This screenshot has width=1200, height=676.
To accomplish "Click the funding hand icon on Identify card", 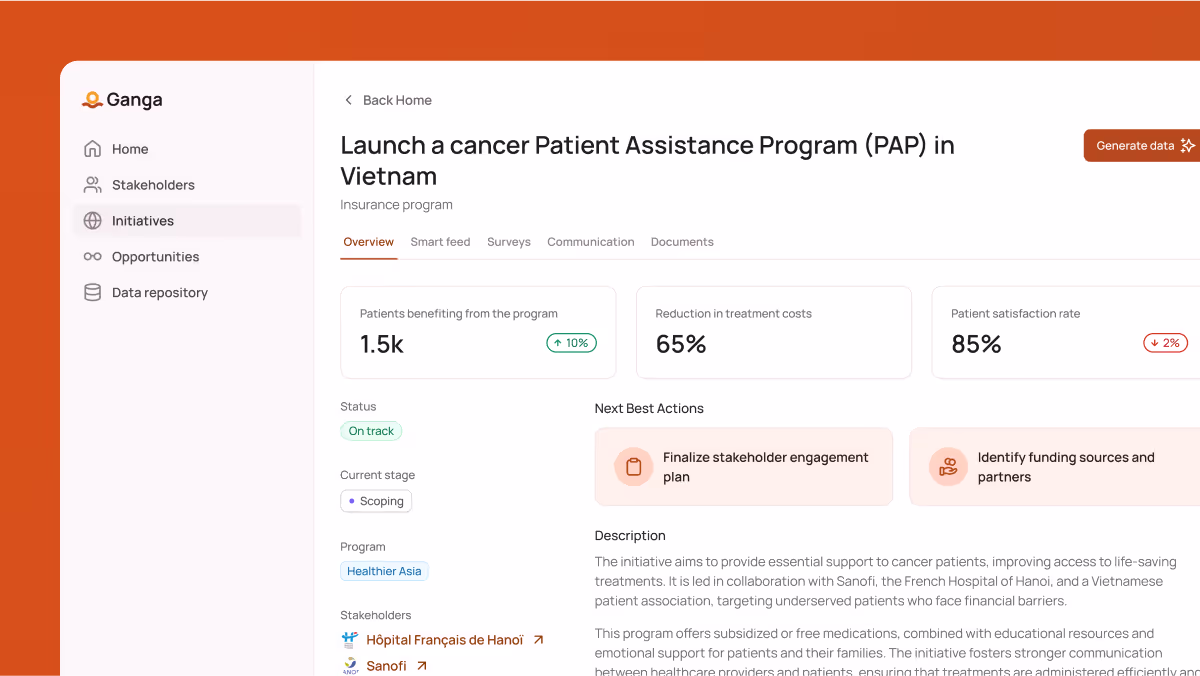I will [x=948, y=467].
